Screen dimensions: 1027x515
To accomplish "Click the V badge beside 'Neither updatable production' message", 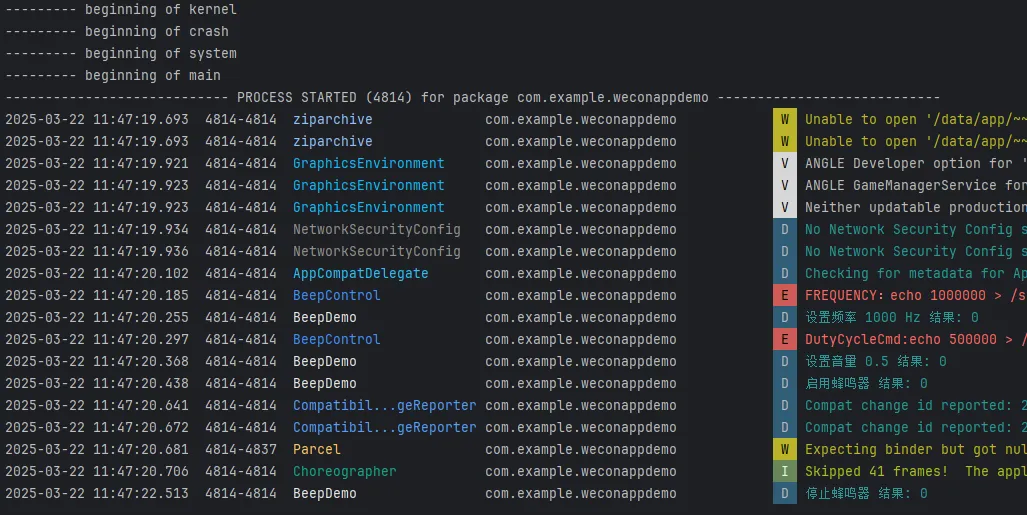I will (x=784, y=208).
